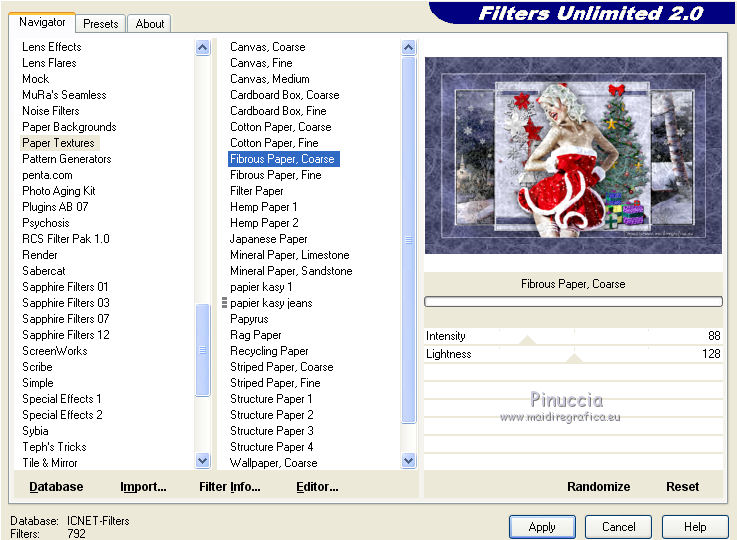Select the ScreenWorks category
Viewport: 737px width, 540px height.
[55, 351]
